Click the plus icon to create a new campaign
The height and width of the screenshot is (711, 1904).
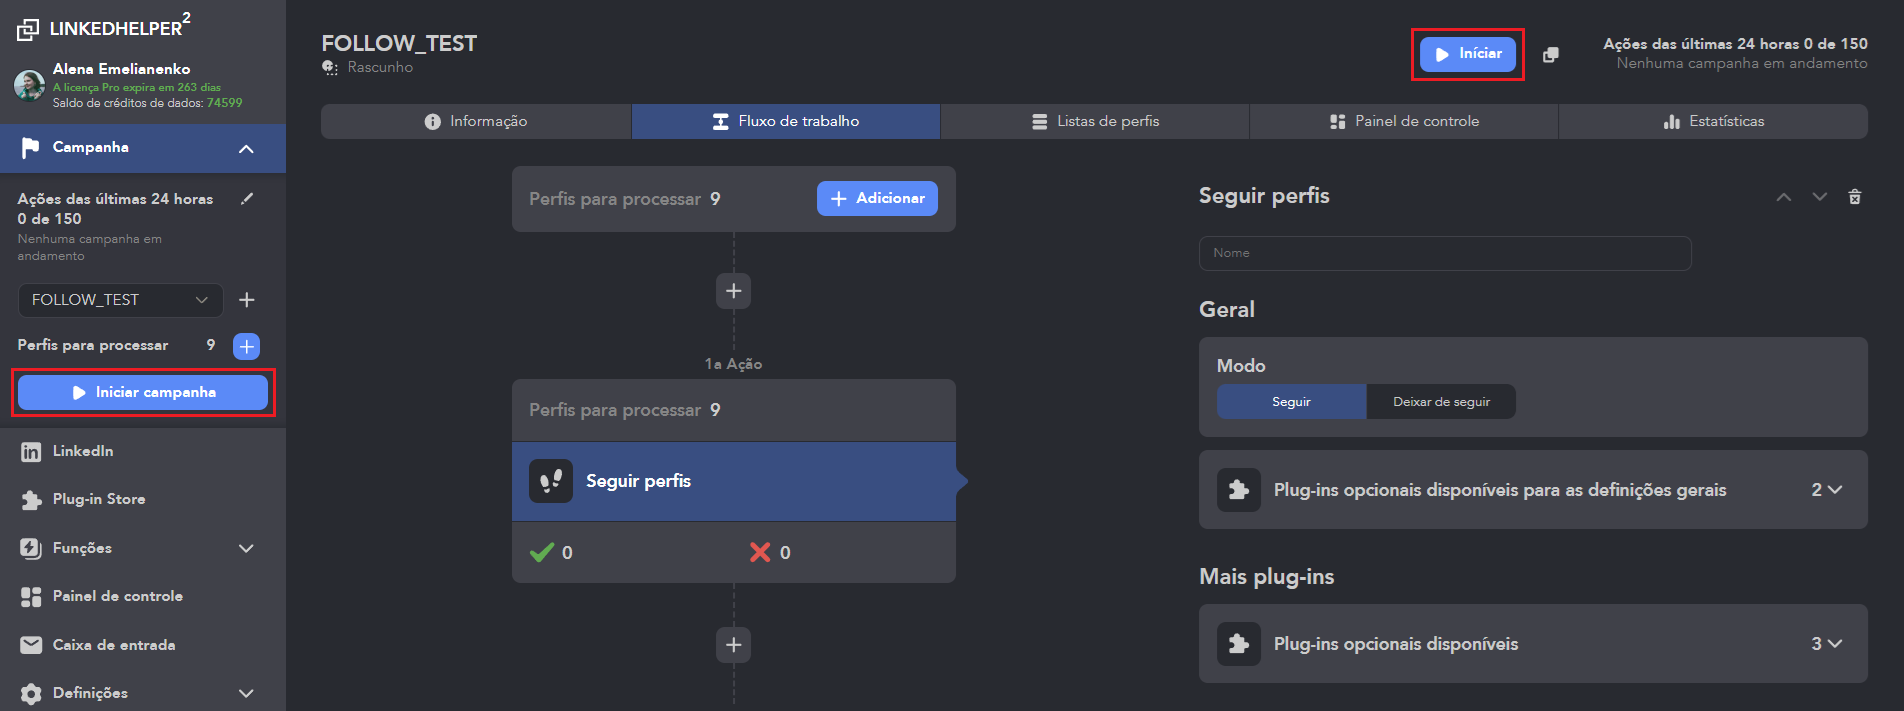(x=247, y=300)
